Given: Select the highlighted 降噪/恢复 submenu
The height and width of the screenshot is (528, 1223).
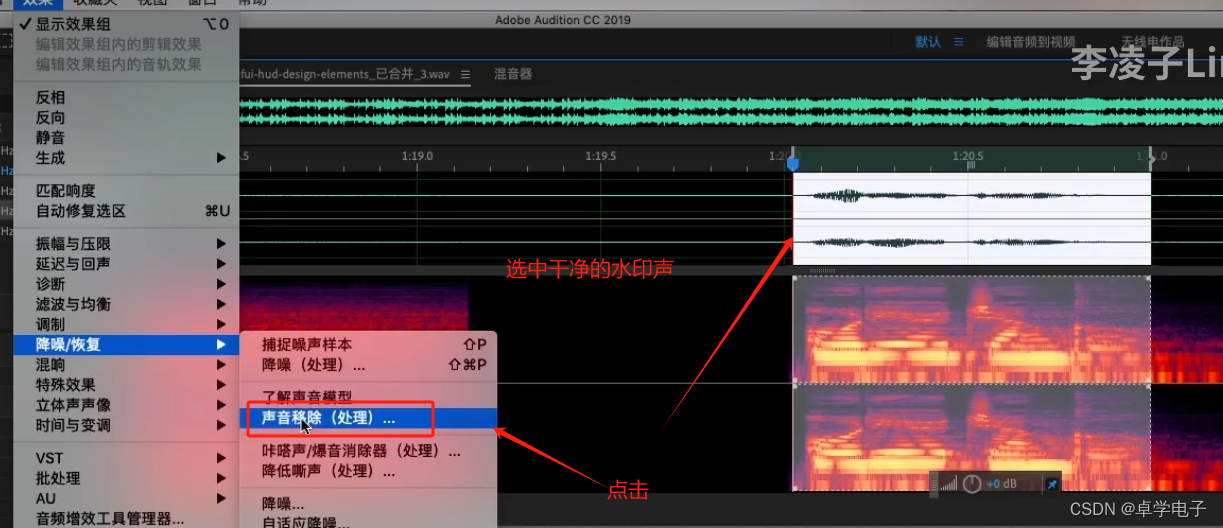Looking at the screenshot, I should point(124,345).
